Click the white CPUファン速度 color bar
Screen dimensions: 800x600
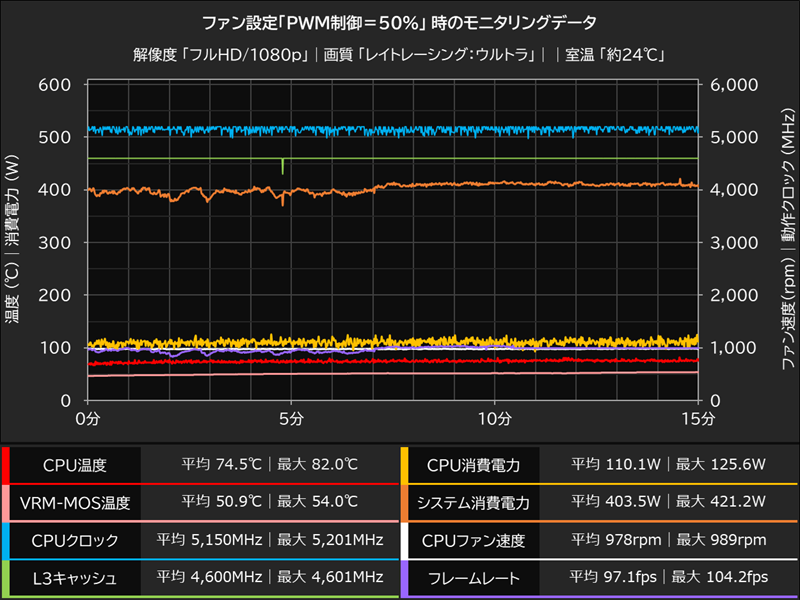click(406, 540)
